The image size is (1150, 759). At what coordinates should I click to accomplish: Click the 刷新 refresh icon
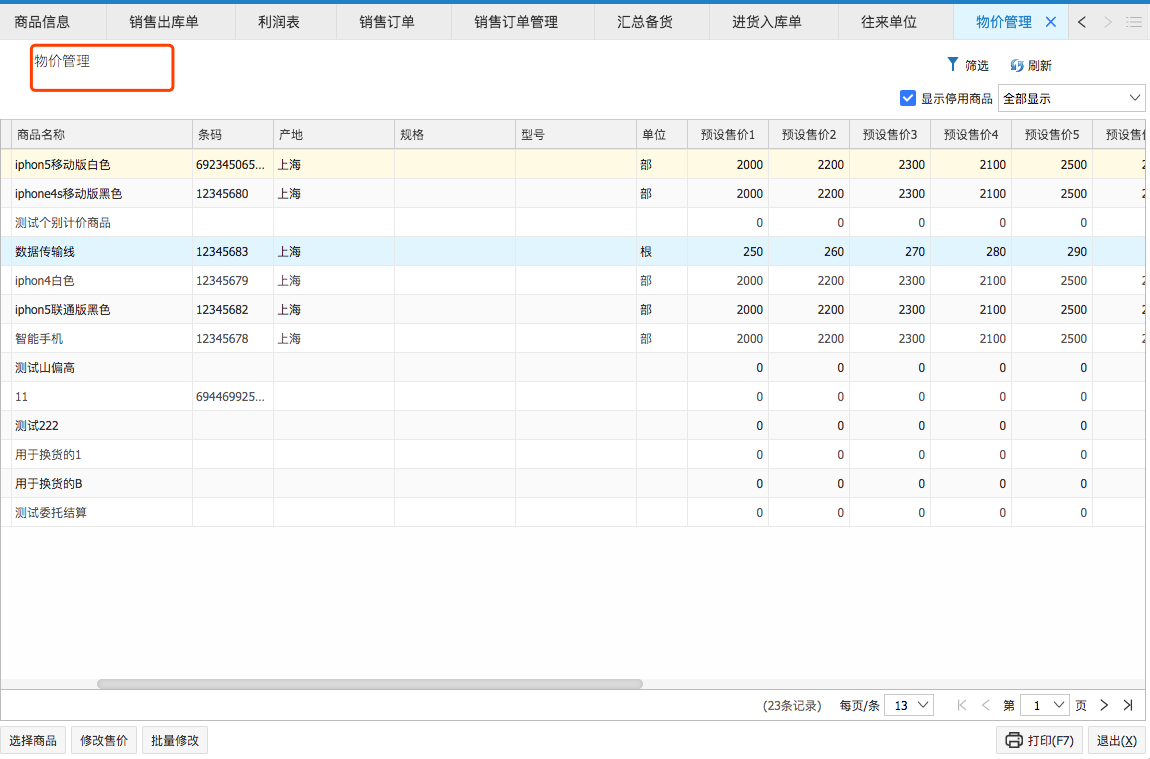[x=1017, y=65]
